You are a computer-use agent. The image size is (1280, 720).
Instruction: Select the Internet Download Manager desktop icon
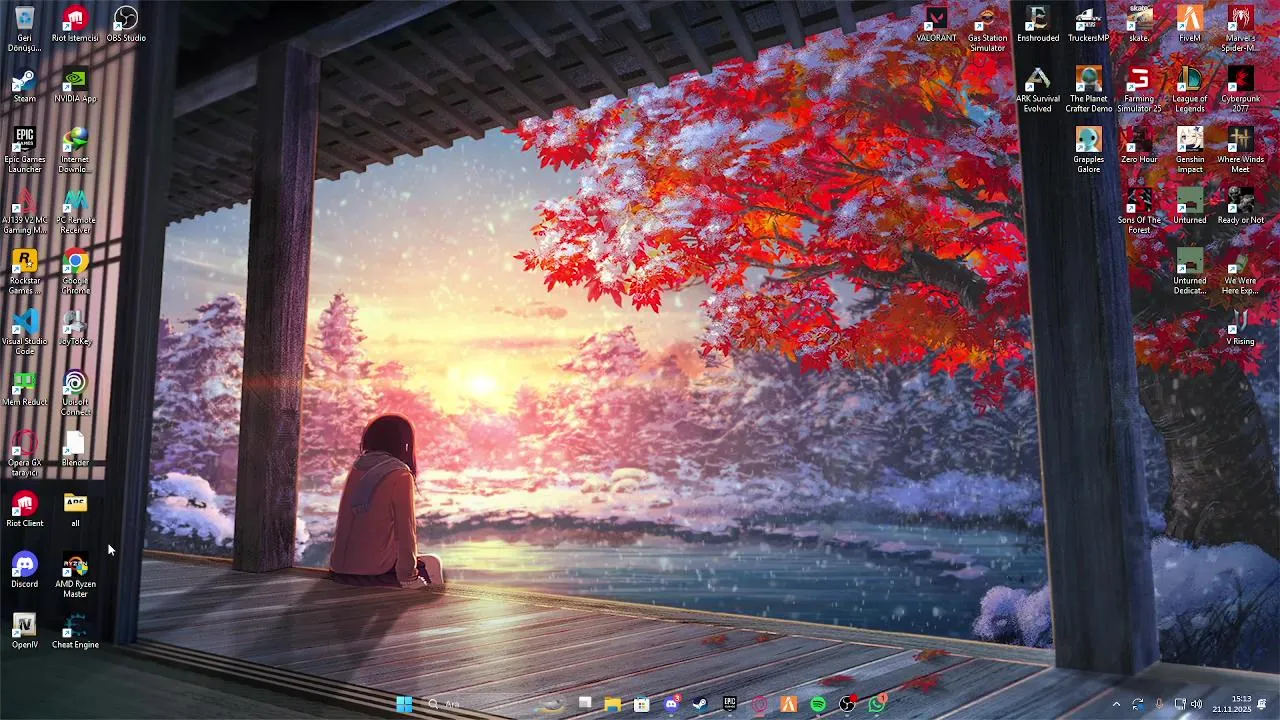(x=75, y=150)
